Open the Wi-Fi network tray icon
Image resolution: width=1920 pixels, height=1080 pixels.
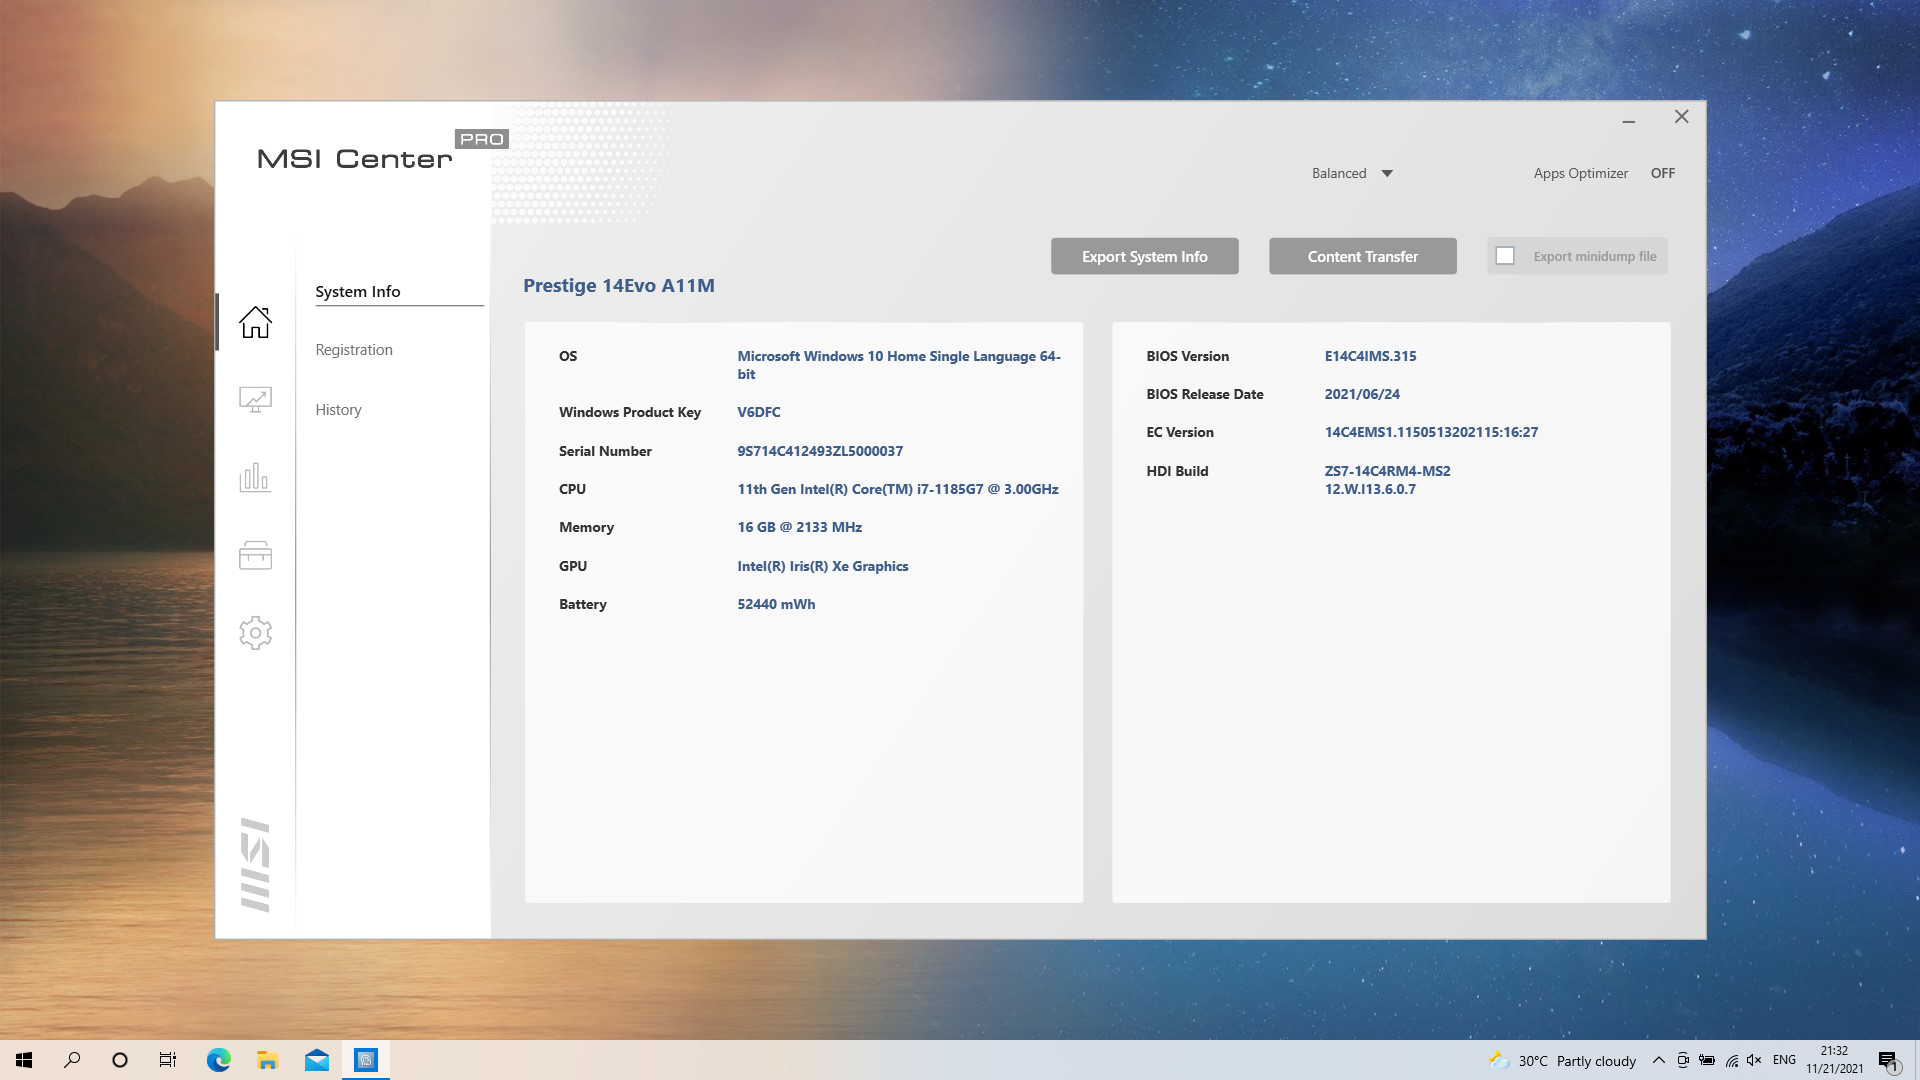point(1731,1060)
